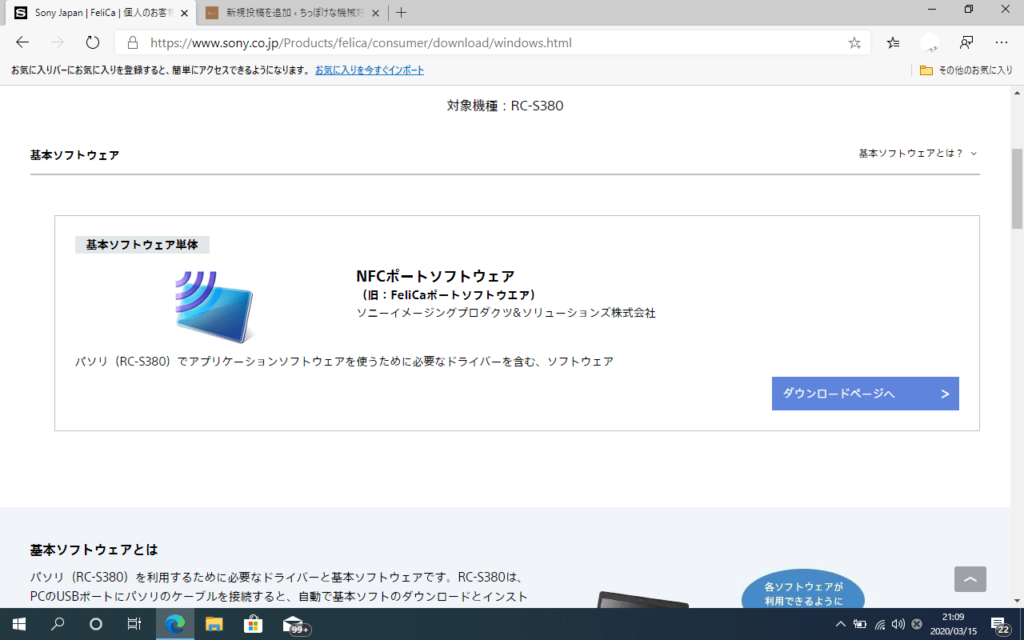Open Task View on the taskbar

click(x=134, y=624)
